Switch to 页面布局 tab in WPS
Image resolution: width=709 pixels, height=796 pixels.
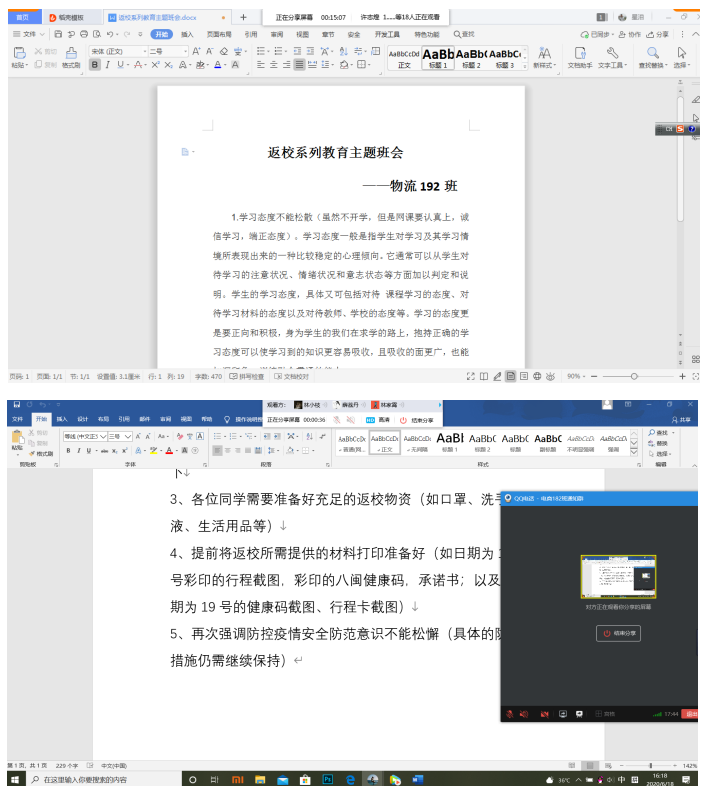[219, 34]
